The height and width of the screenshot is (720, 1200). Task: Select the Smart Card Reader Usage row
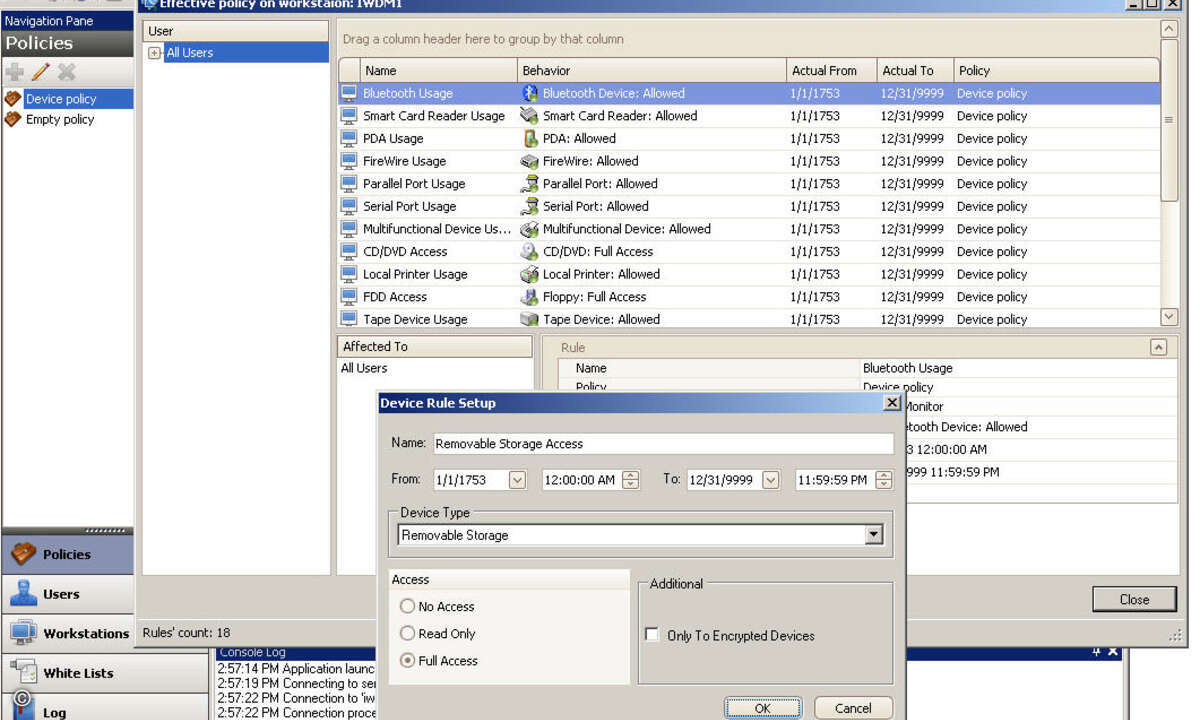749,116
